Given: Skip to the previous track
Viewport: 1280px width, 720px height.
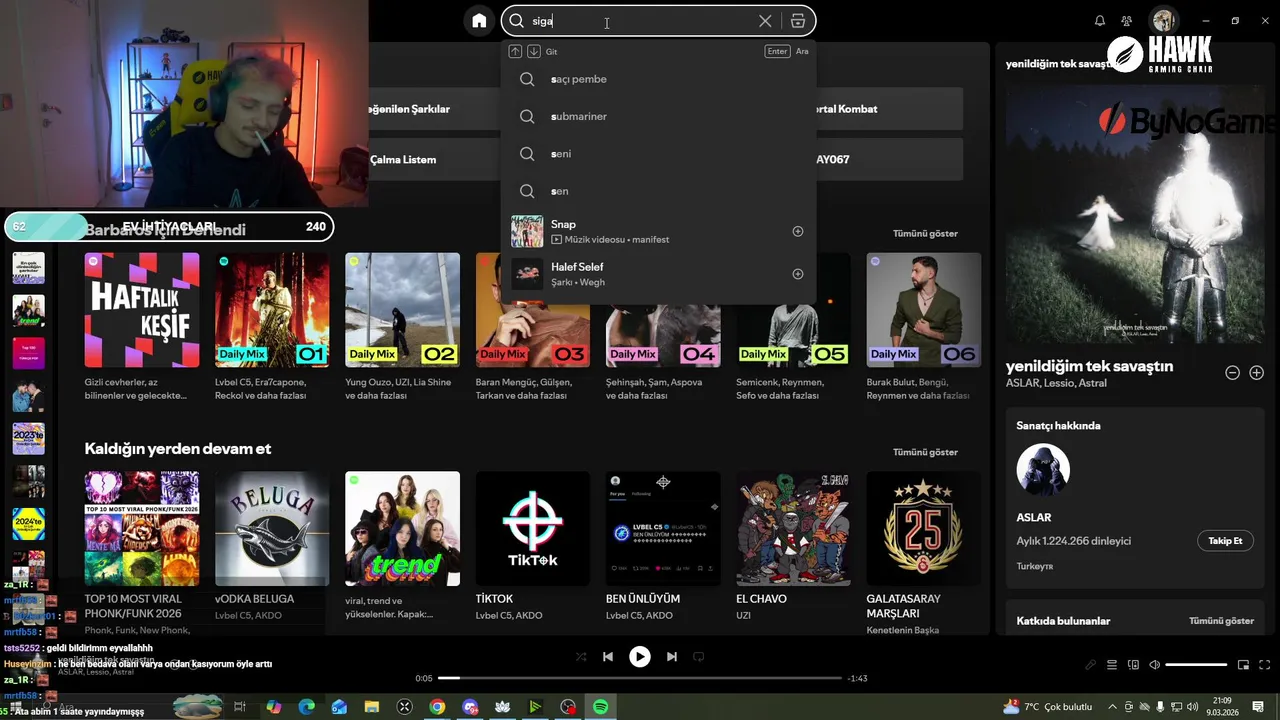Looking at the screenshot, I should 608,657.
